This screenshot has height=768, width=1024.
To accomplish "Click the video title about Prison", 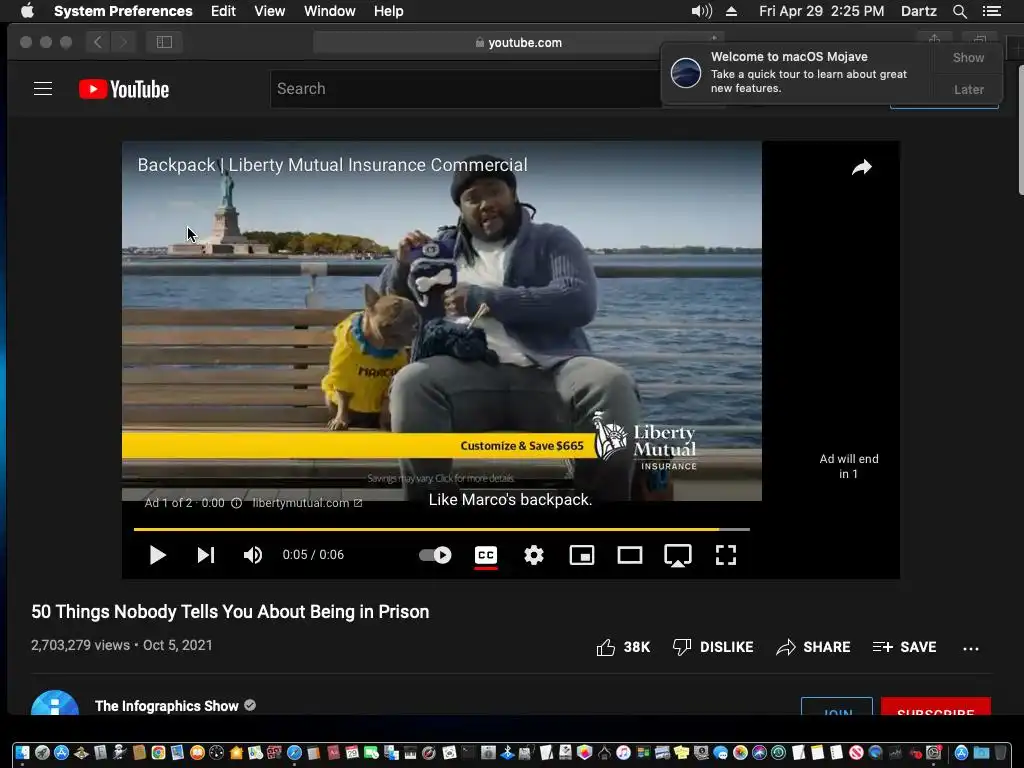I will 230,612.
